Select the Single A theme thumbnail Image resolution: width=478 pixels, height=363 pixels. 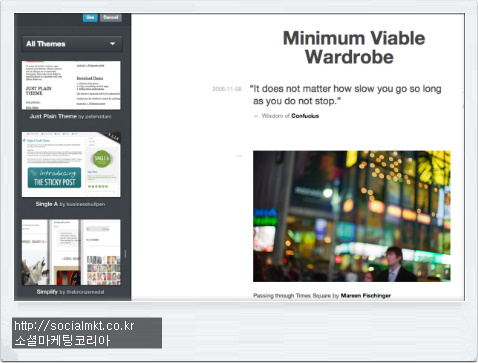click(x=71, y=164)
